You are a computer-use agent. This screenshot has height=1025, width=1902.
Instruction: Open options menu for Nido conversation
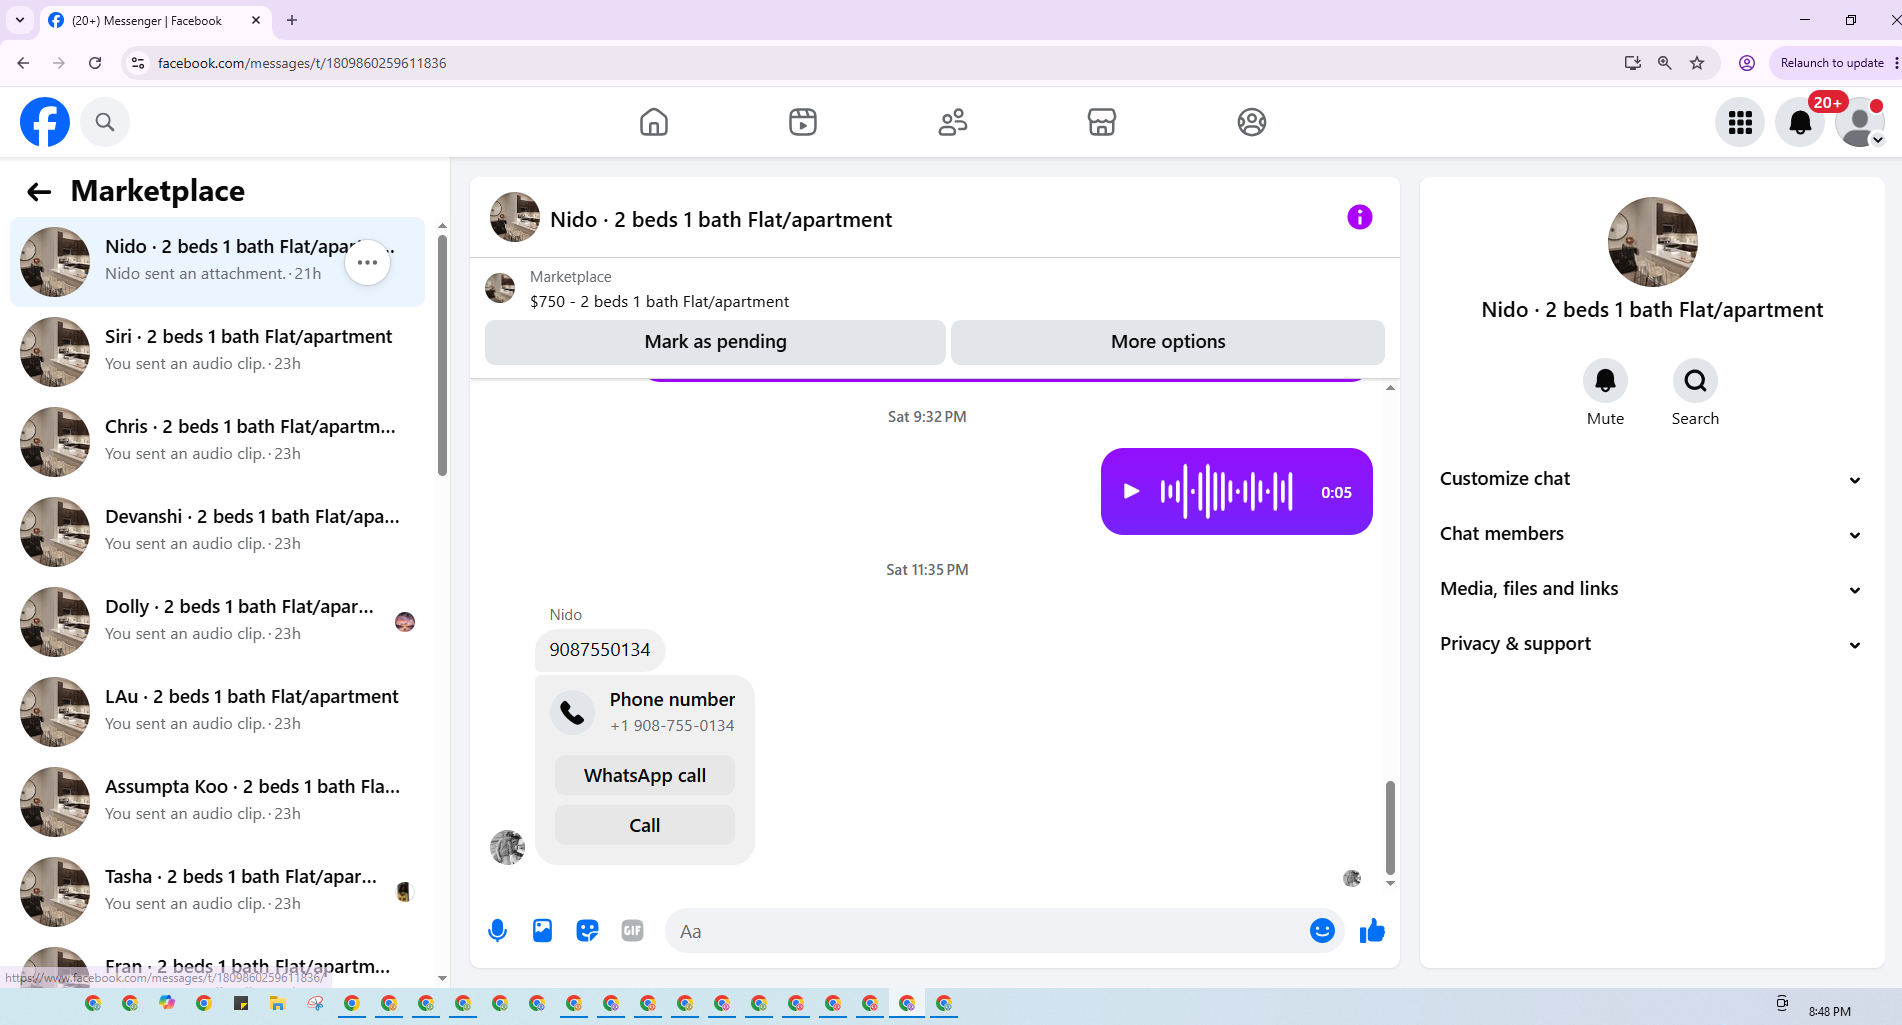(368, 262)
